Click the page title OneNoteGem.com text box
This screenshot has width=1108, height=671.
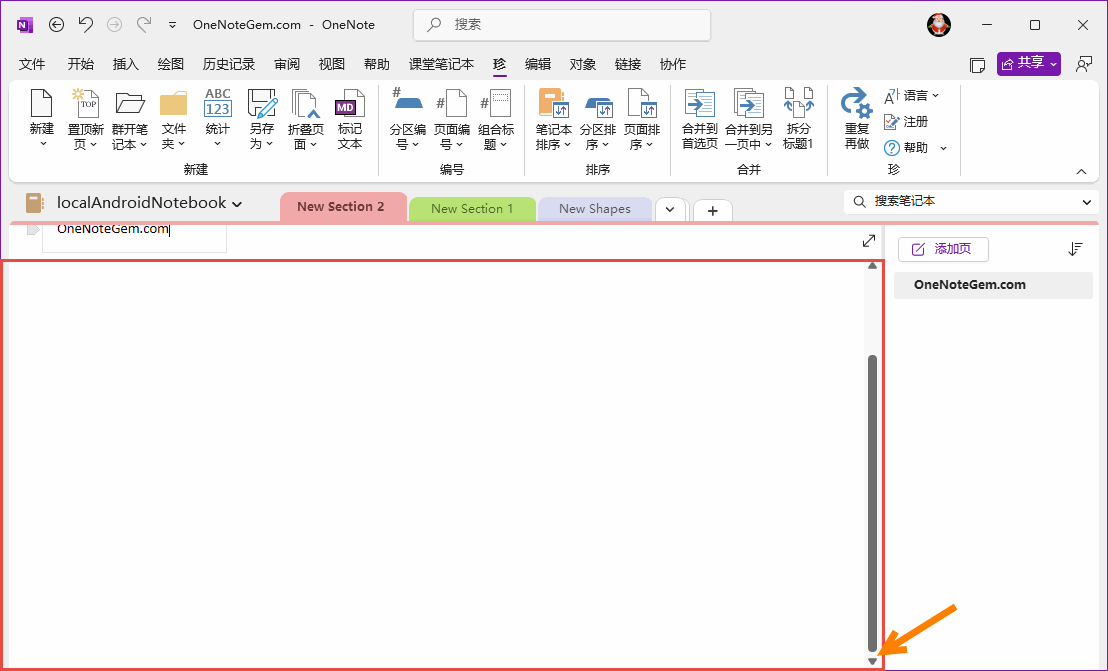pyautogui.click(x=134, y=236)
